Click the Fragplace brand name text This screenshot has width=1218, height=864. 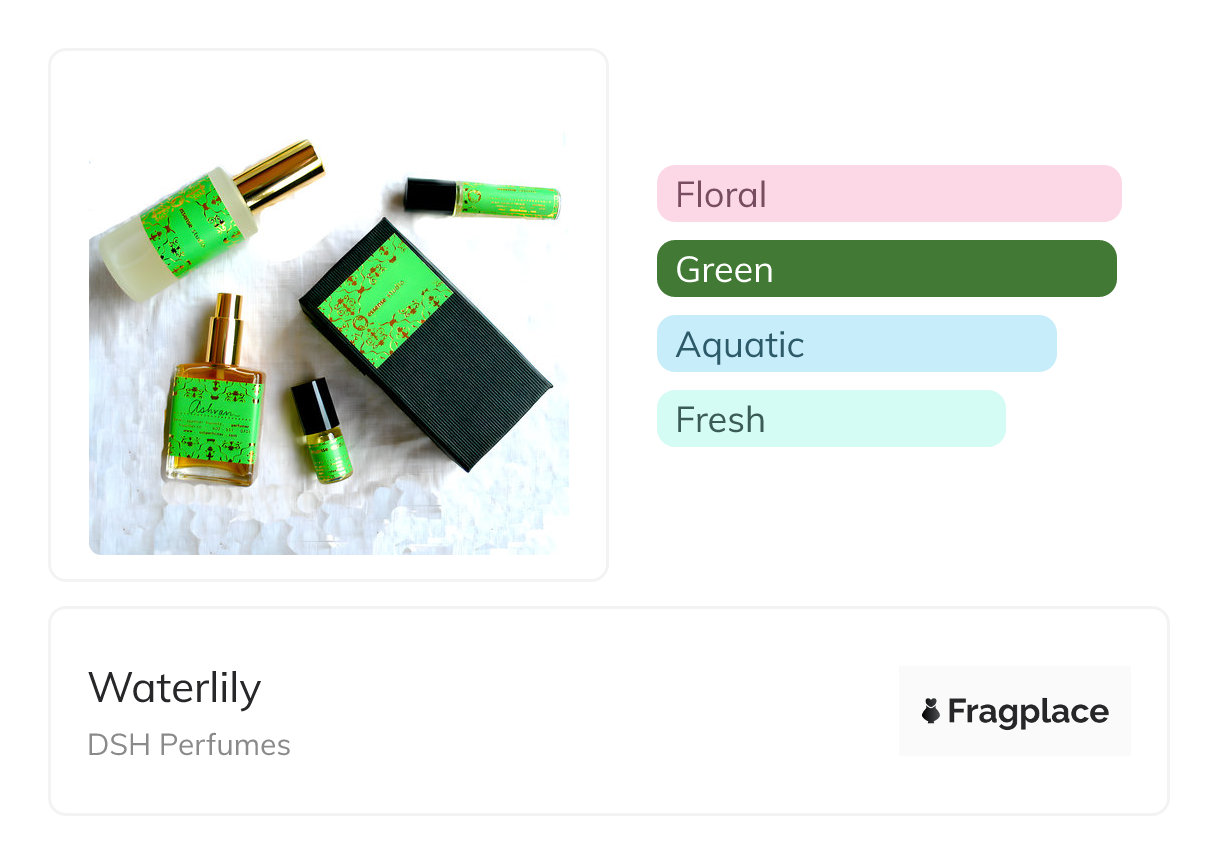[x=1027, y=711]
